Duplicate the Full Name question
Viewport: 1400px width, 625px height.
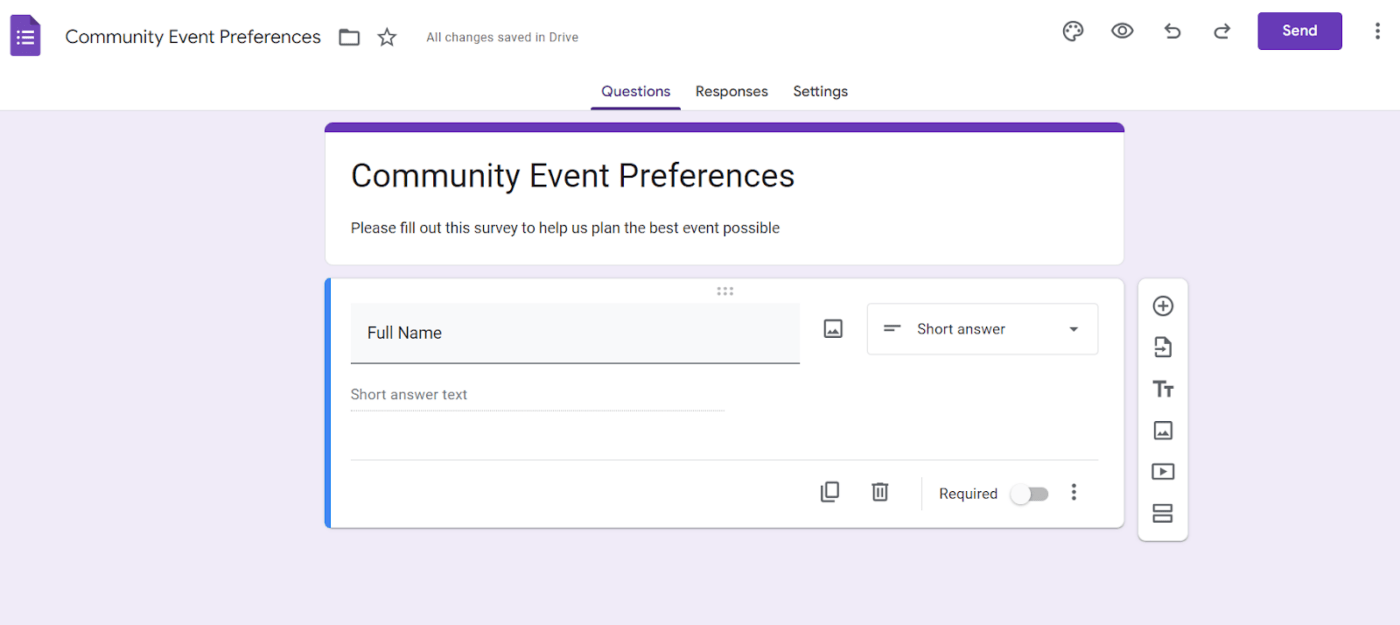pos(830,492)
